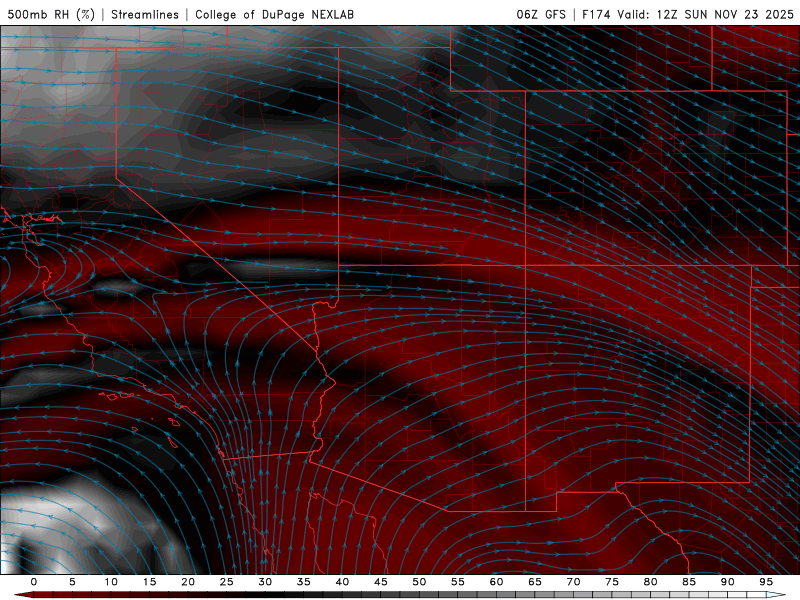The width and height of the screenshot is (800, 600).
Task: Click the colorbar label "75"
Action: tap(611, 582)
